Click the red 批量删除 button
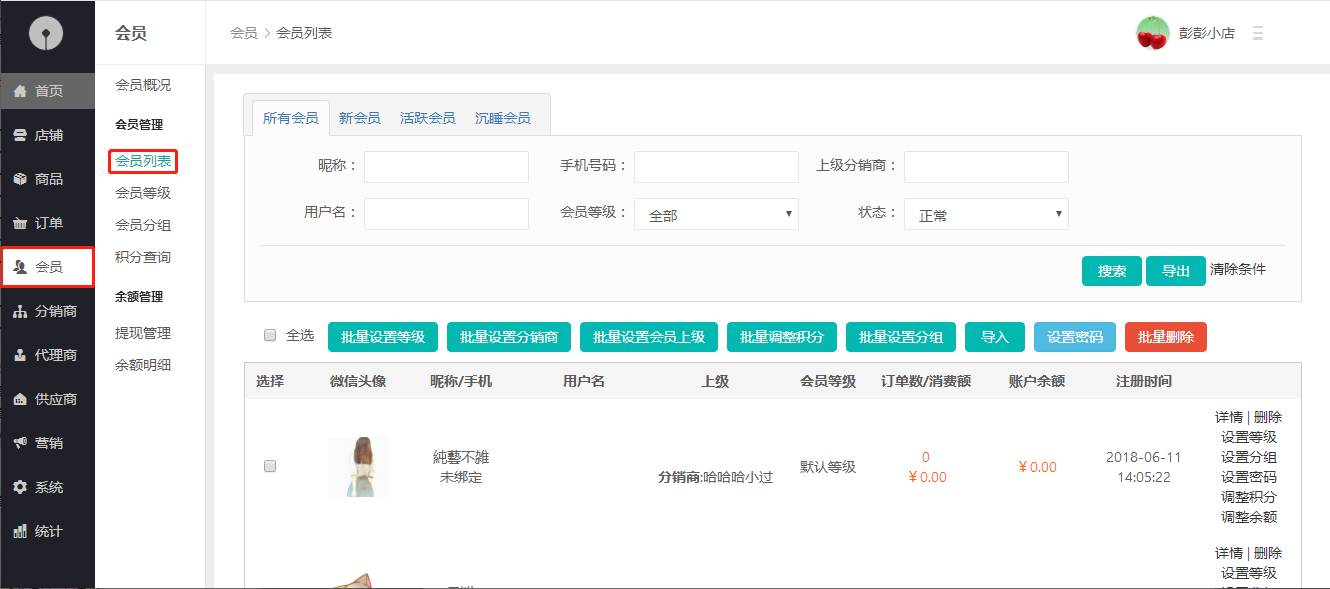Image resolution: width=1330 pixels, height=589 pixels. [x=1165, y=337]
